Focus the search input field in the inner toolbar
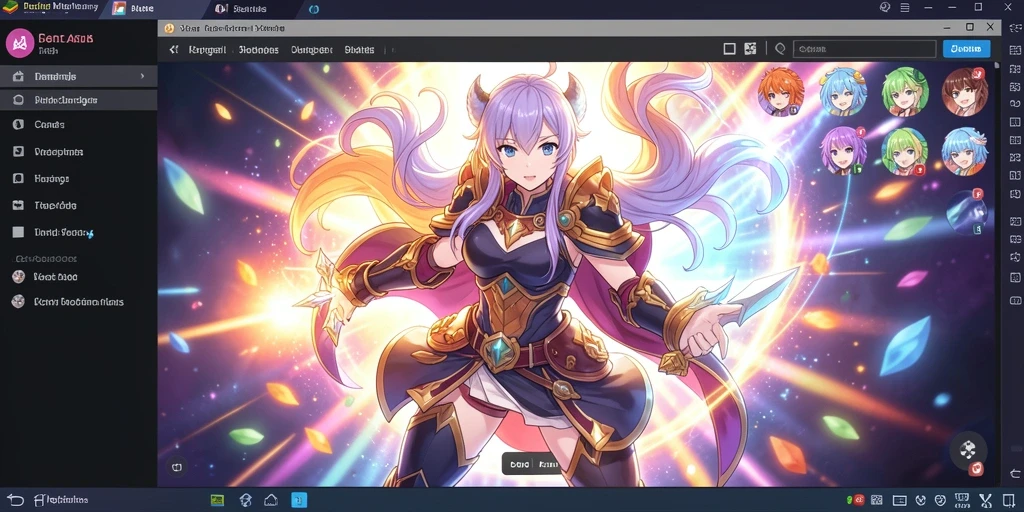Viewport: 1024px width, 512px height. coord(864,49)
